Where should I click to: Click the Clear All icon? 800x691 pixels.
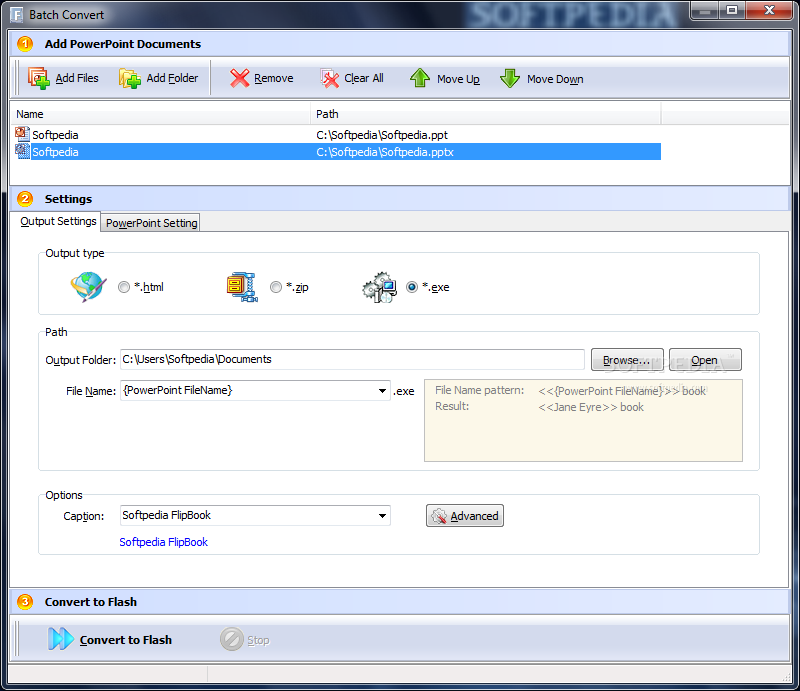click(x=330, y=79)
